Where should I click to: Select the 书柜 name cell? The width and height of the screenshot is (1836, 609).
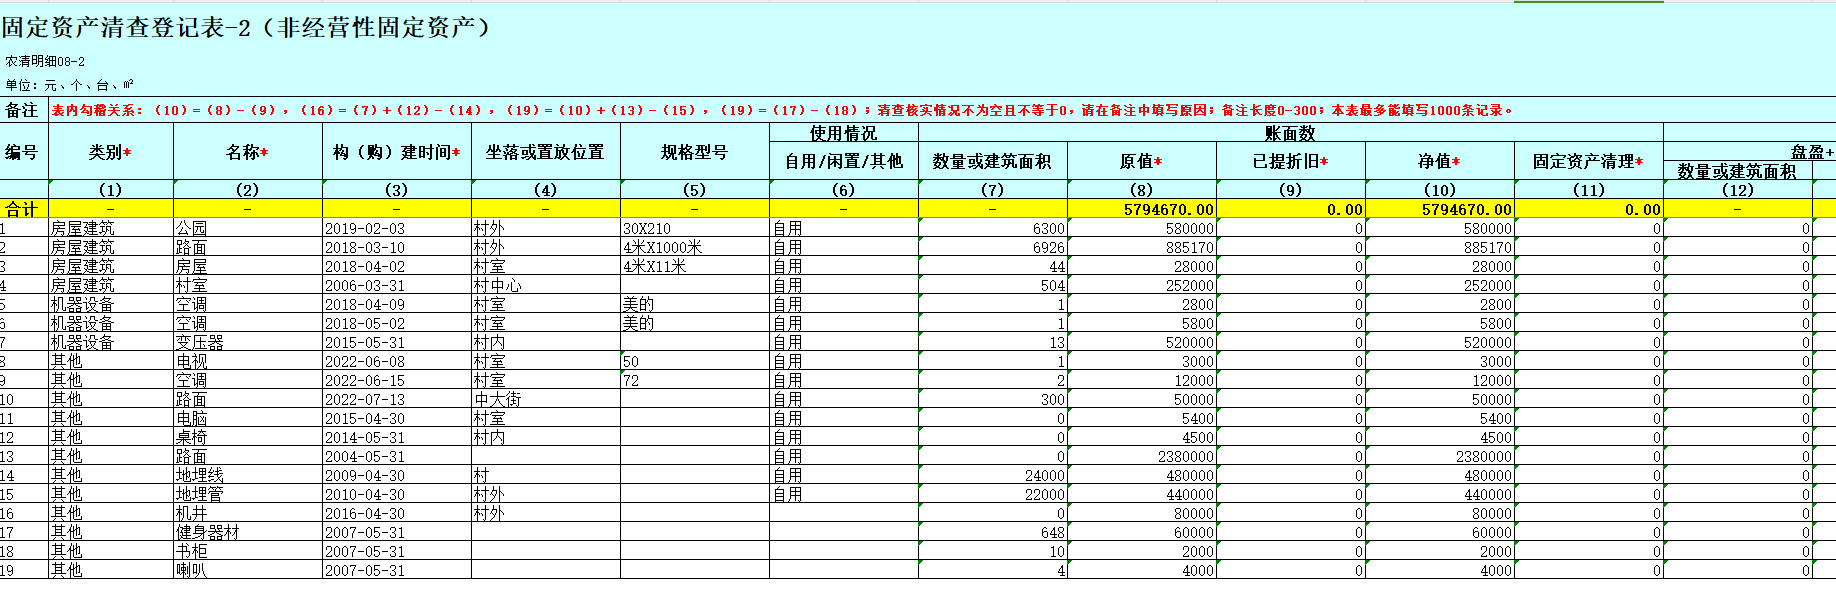247,551
